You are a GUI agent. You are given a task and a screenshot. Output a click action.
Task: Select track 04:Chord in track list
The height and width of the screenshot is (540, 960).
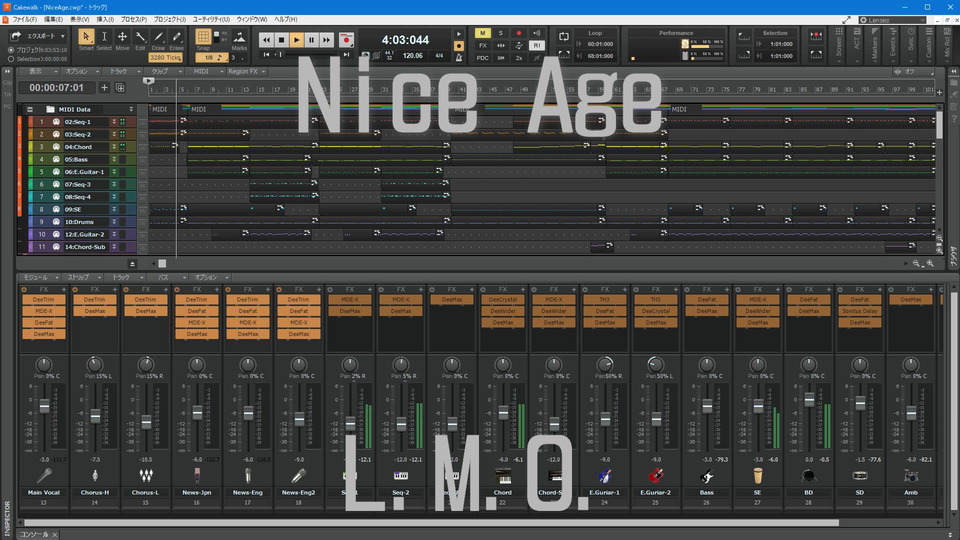tap(78, 147)
